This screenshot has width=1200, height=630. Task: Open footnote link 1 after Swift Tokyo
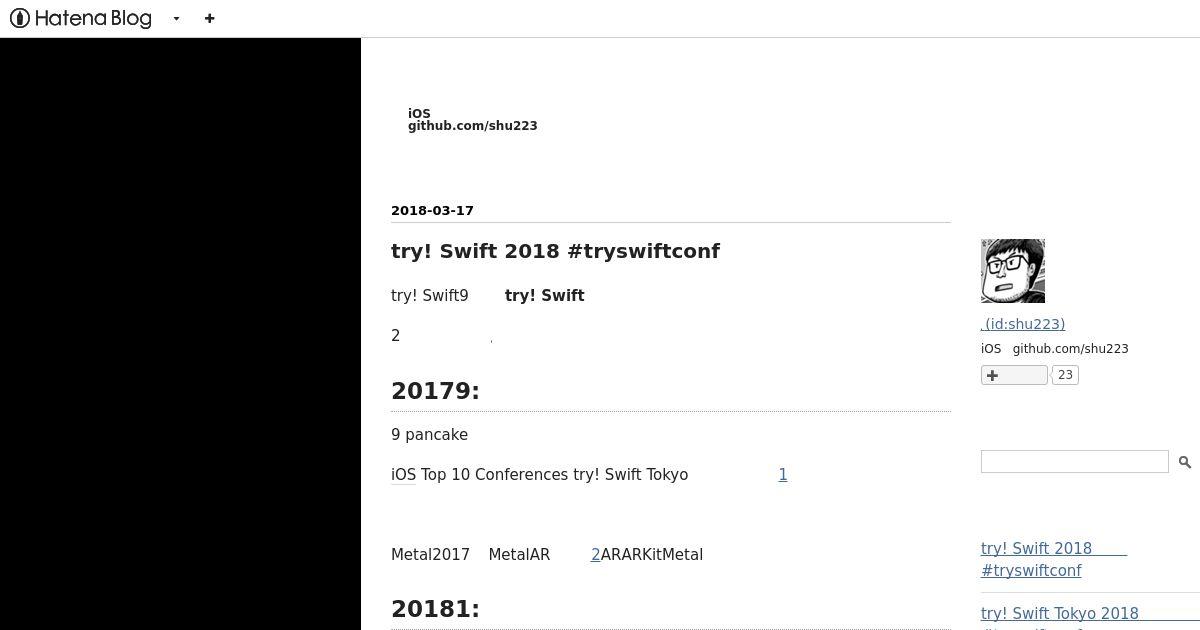click(783, 475)
